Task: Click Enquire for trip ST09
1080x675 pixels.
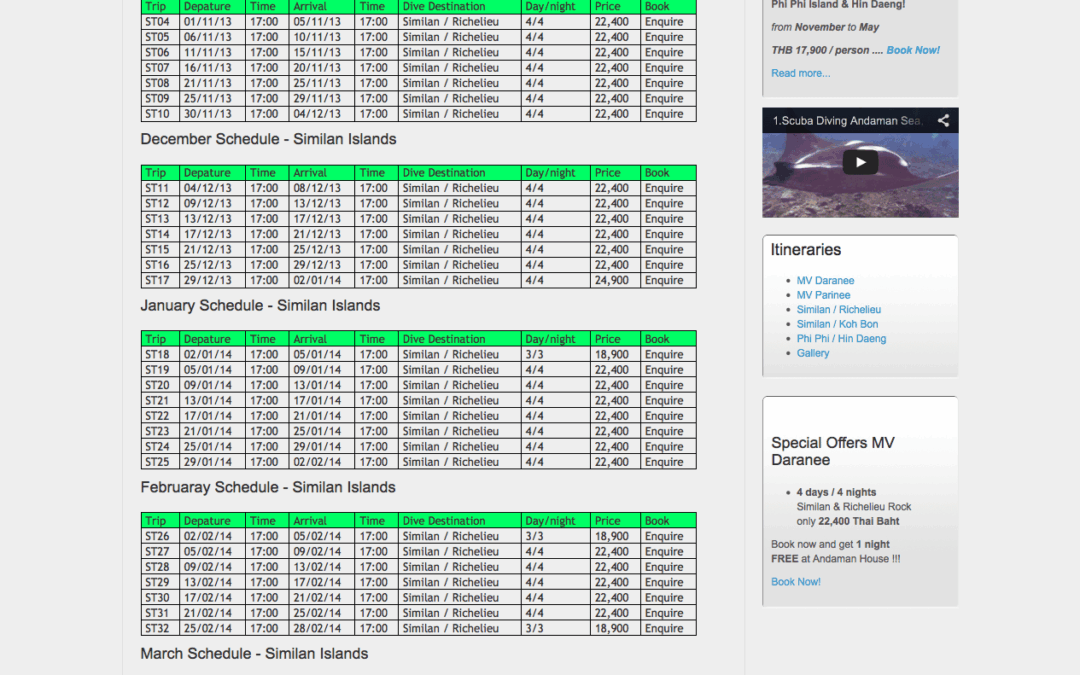Action: [664, 98]
